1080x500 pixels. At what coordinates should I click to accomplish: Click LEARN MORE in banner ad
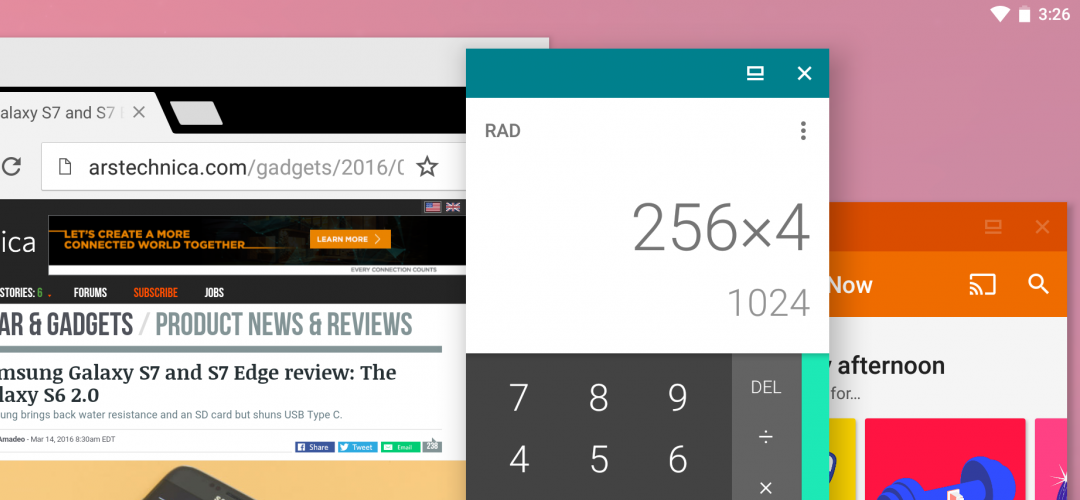(x=350, y=239)
